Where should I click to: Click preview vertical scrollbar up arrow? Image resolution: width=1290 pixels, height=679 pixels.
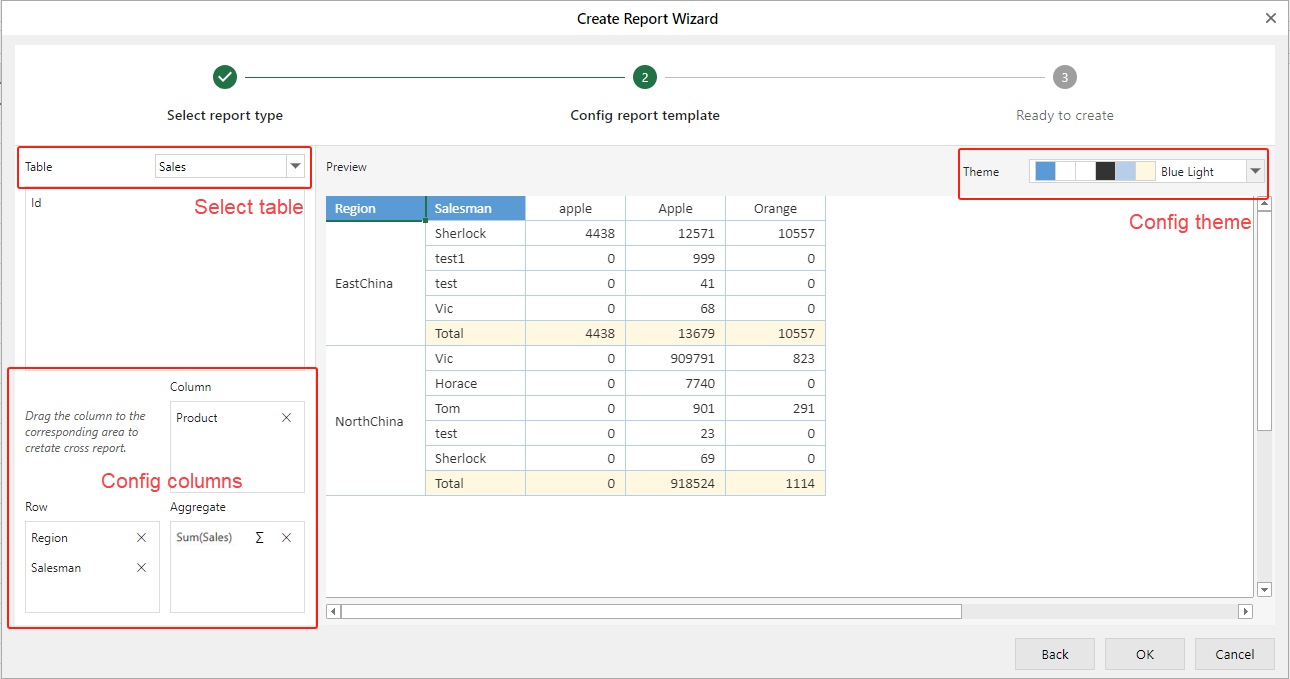point(1264,204)
